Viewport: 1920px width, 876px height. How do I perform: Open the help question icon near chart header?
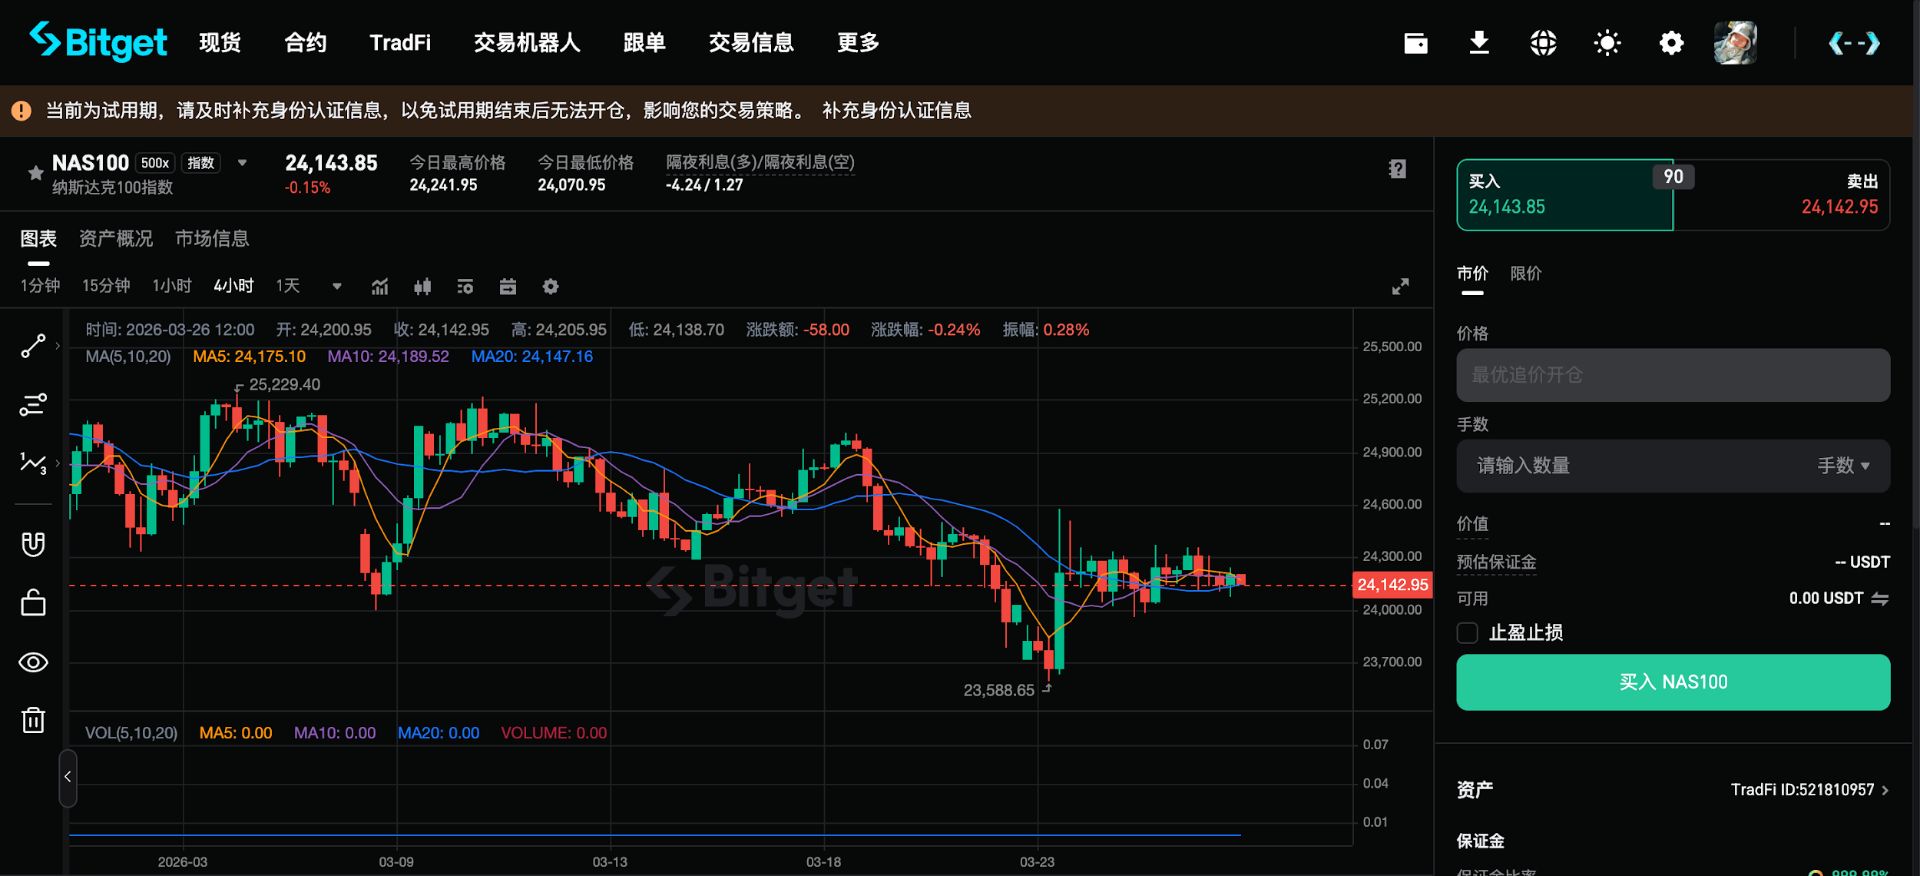pos(1397,169)
